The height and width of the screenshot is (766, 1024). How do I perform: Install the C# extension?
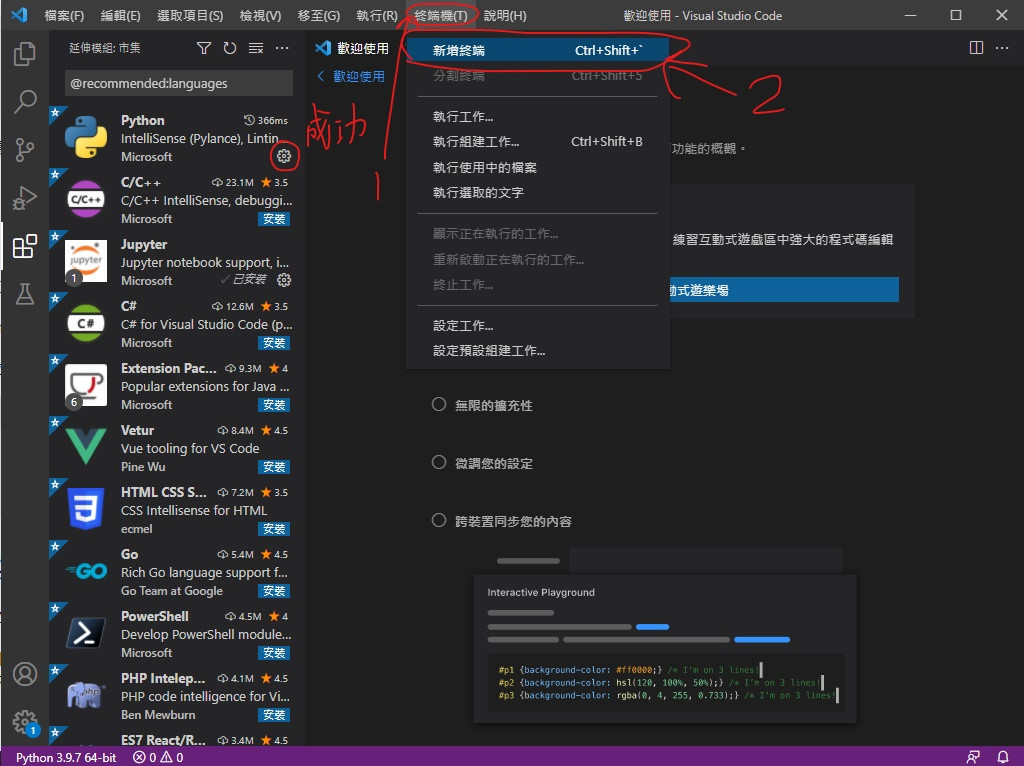274,343
